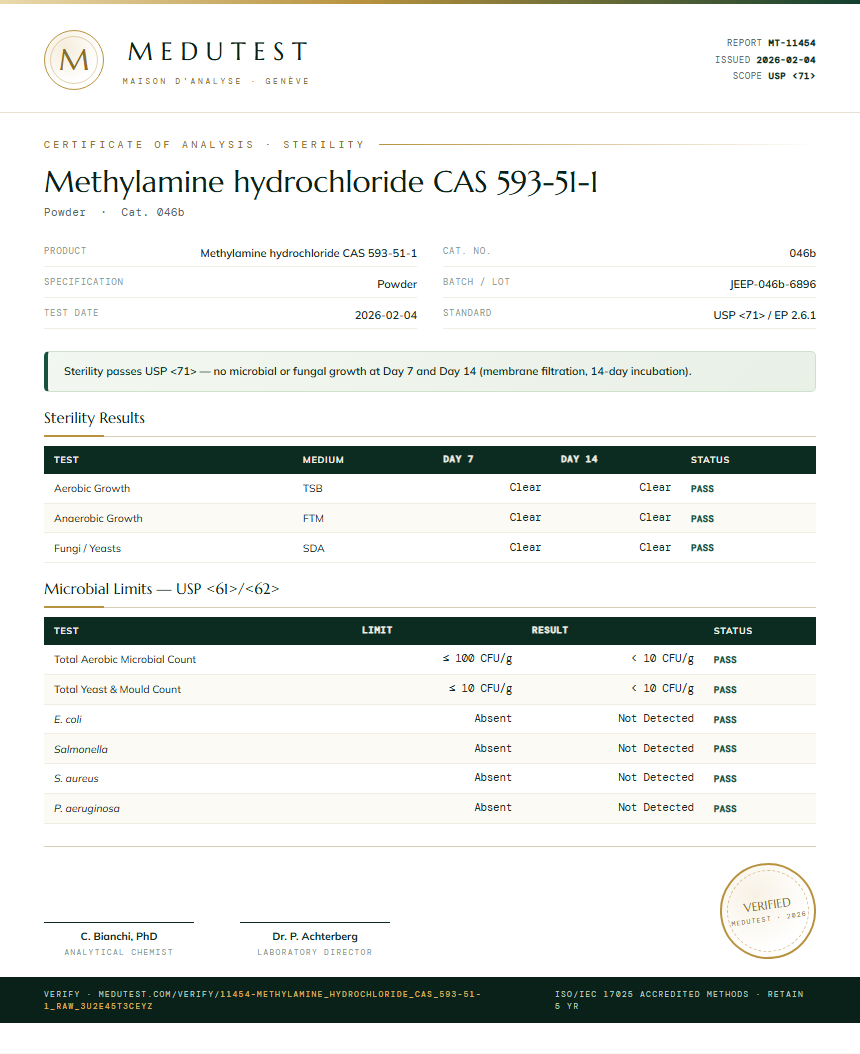The height and width of the screenshot is (1054, 860).
Task: Click the Laboratory Director title
Action: (315, 952)
